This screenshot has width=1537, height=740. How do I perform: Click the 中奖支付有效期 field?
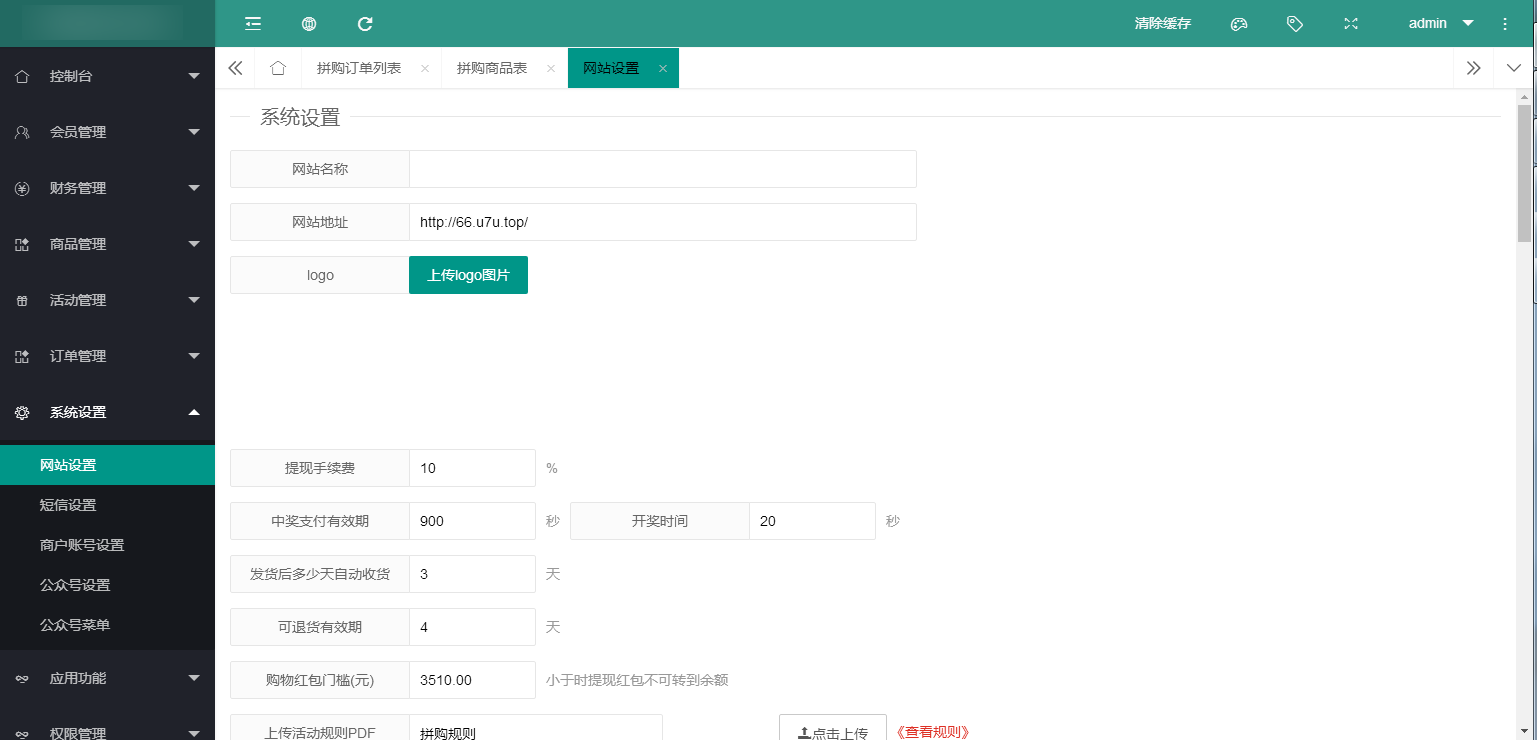pyautogui.click(x=472, y=521)
